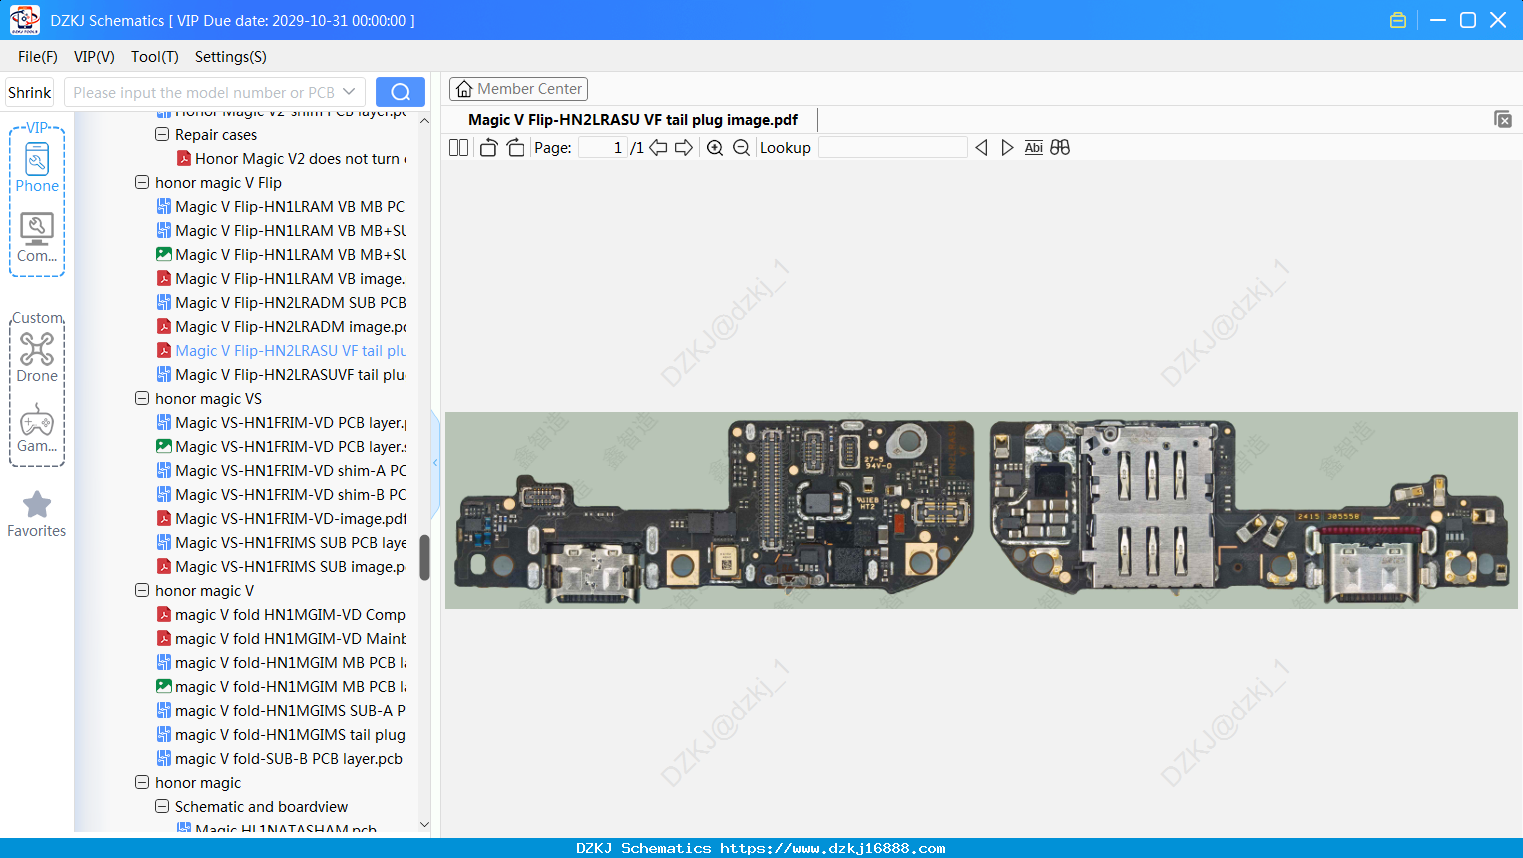The width and height of the screenshot is (1523, 858).
Task: Collapse the honor magic VS node
Action: tap(142, 398)
